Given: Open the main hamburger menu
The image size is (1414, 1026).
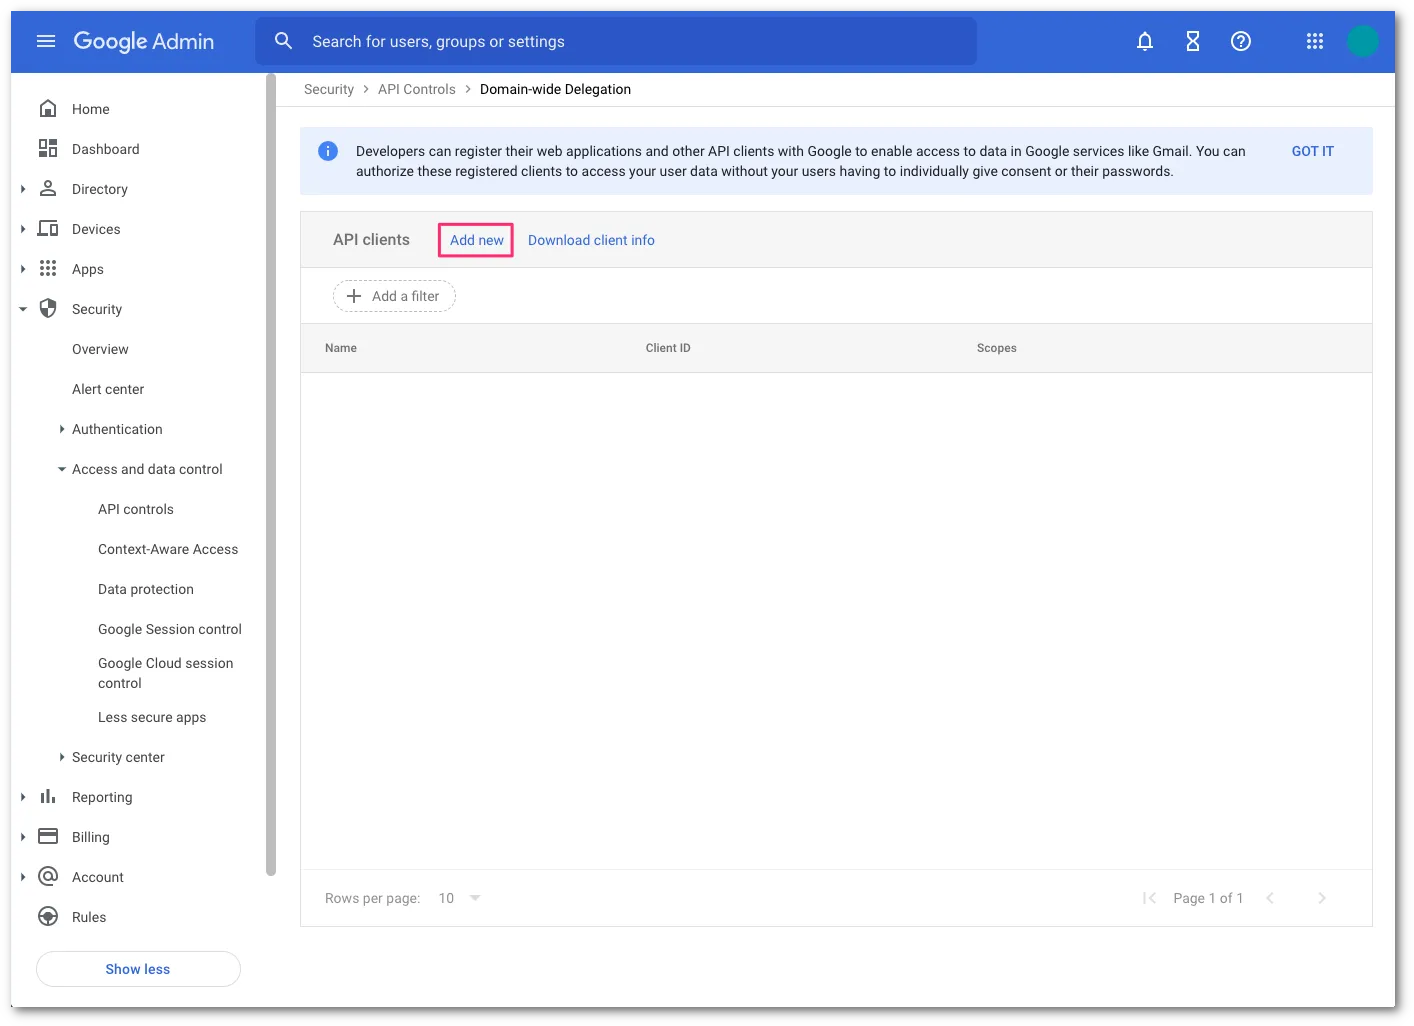Looking at the screenshot, I should [x=45, y=41].
